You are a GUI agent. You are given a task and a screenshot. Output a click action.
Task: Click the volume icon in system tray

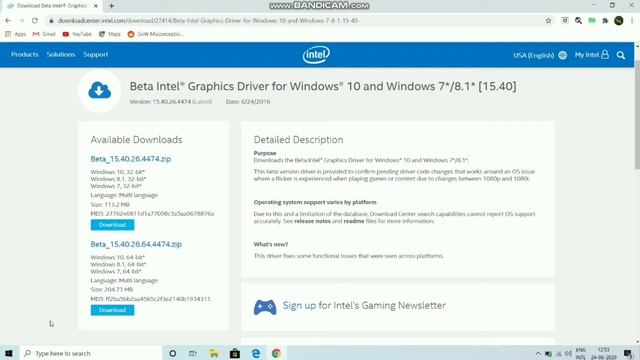click(x=568, y=353)
